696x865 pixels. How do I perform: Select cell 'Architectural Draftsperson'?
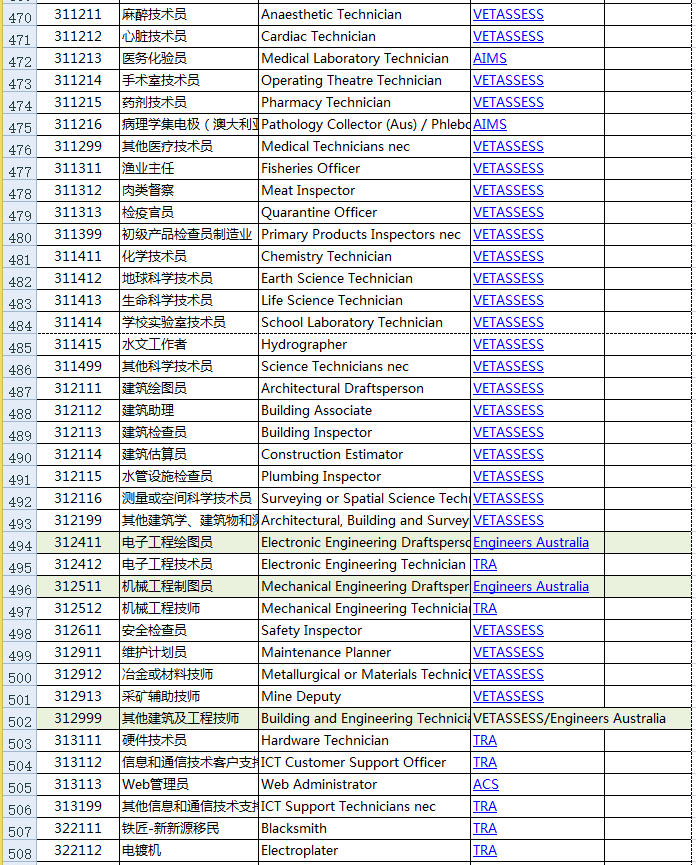tap(364, 388)
